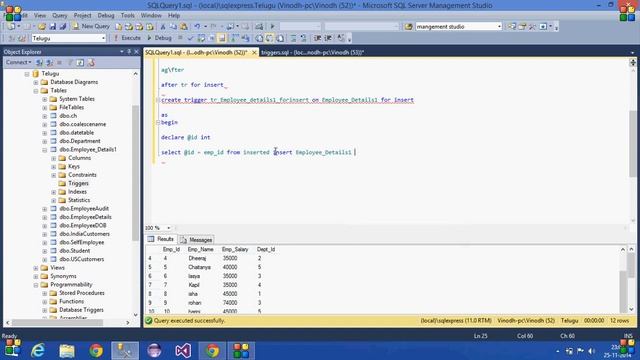
Task: Click Object Explorer Disconnect icon
Action: coord(49,62)
